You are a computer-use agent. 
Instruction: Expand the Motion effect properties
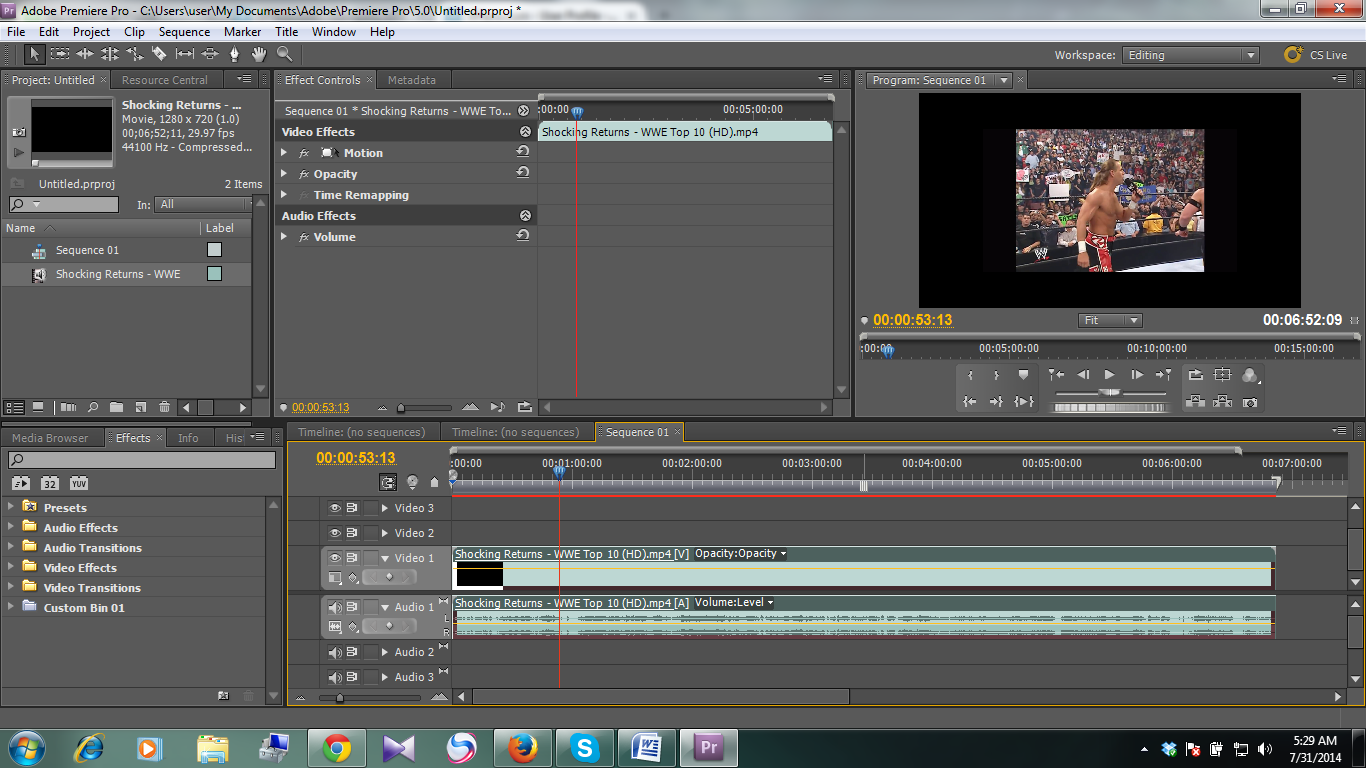click(x=285, y=153)
